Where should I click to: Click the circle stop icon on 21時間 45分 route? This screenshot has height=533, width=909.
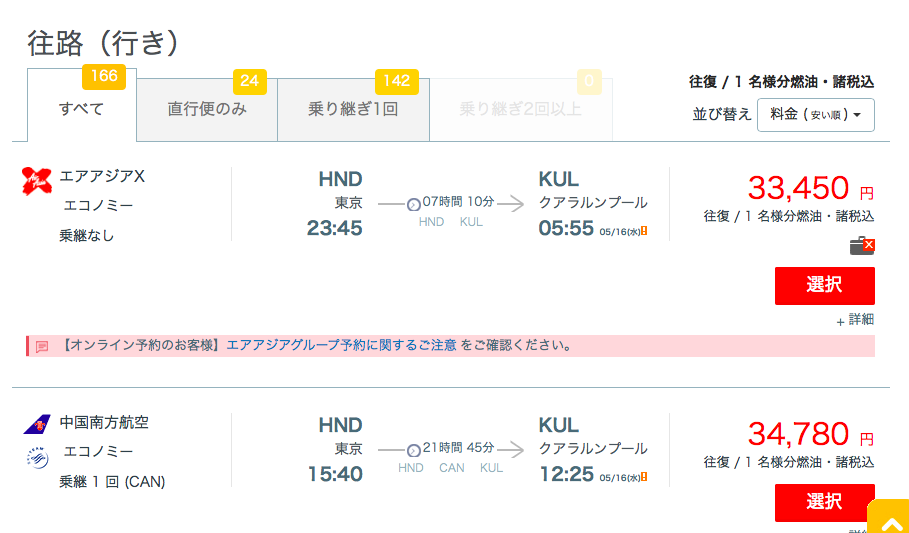[x=413, y=451]
